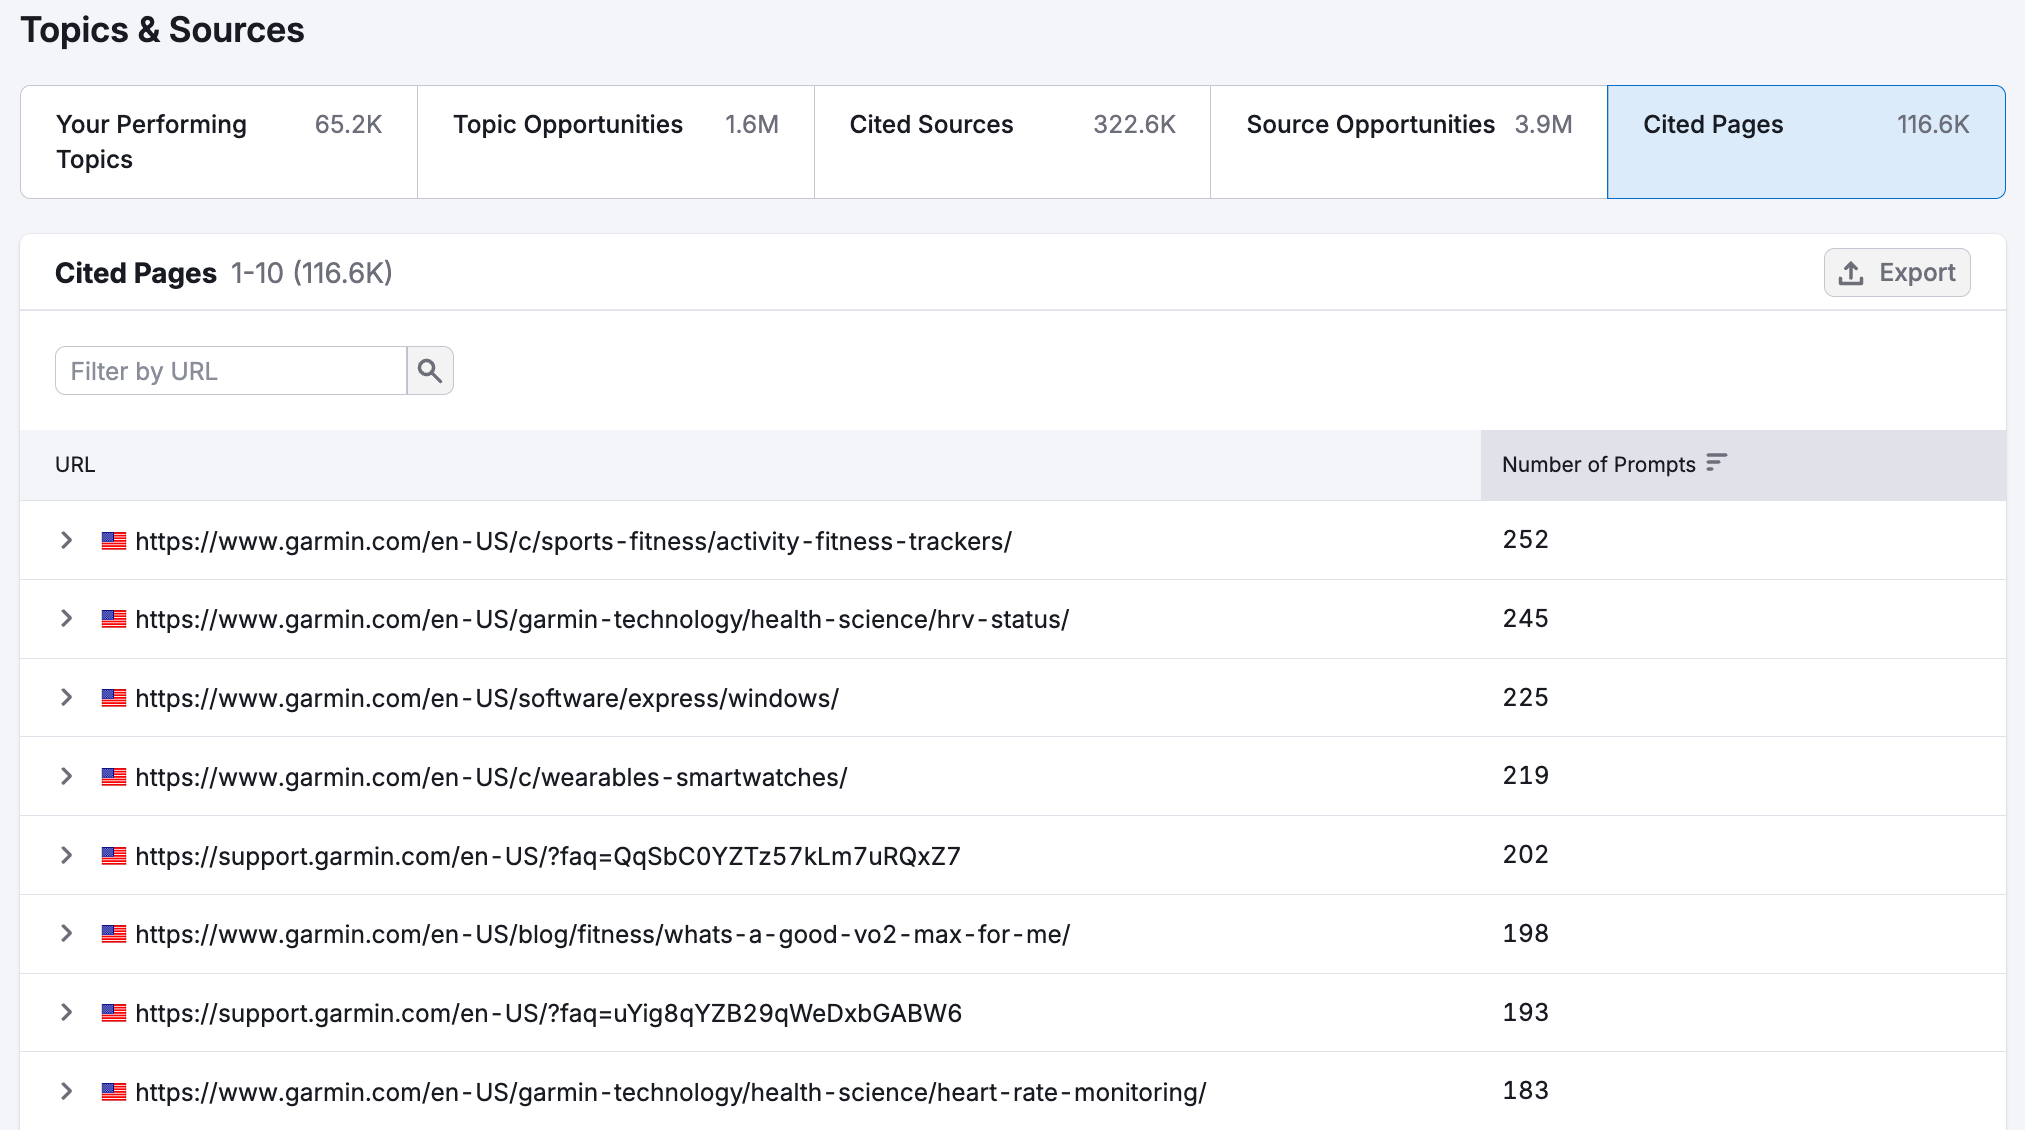Open the software/express/windows URL
Image resolution: width=2025 pixels, height=1130 pixels.
[487, 698]
